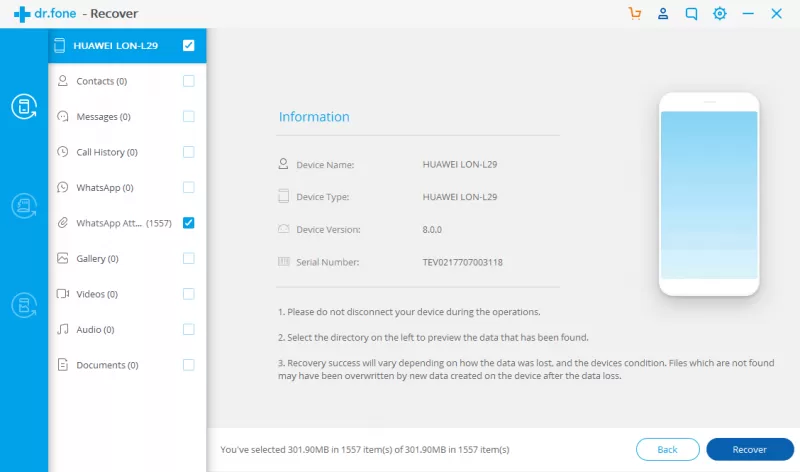800x472 pixels.
Task: Click the Device Version Android icon
Action: (283, 229)
